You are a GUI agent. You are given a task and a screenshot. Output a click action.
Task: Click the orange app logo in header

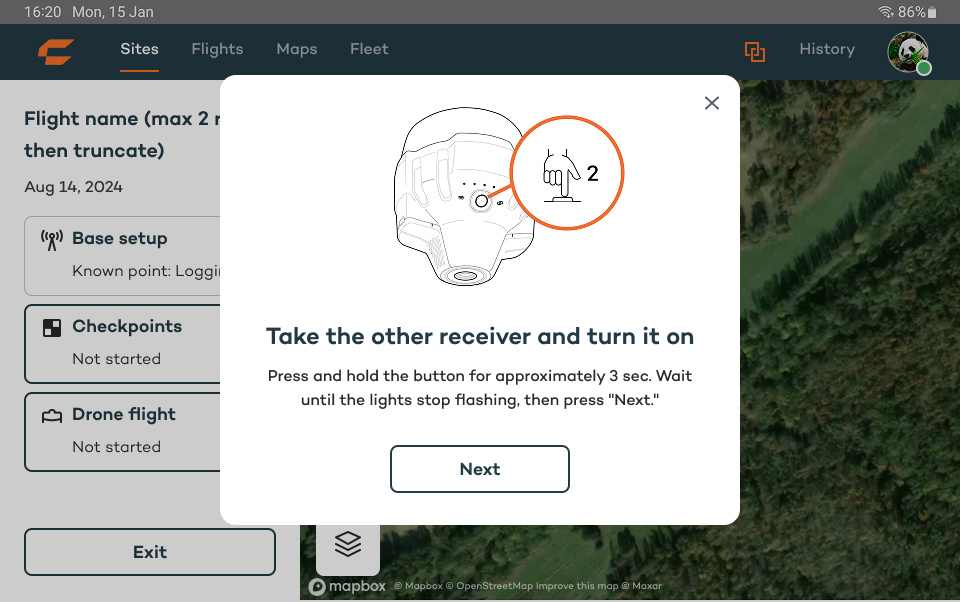(56, 51)
